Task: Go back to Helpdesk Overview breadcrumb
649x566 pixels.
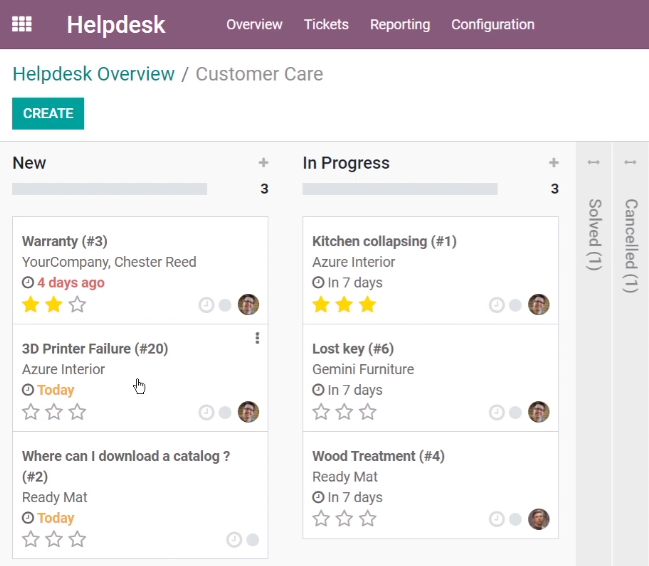Action: pyautogui.click(x=94, y=74)
